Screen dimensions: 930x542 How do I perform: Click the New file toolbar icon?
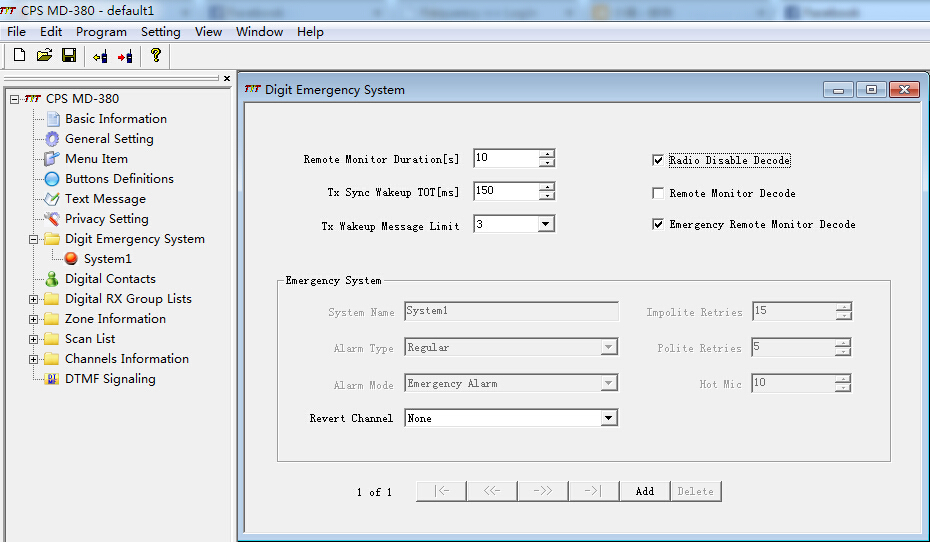point(20,55)
